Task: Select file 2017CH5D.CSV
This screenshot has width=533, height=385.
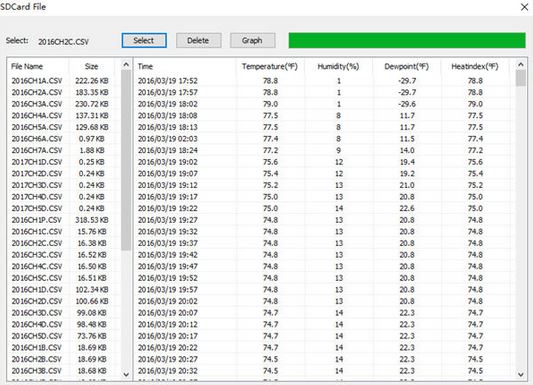Action: [37, 208]
